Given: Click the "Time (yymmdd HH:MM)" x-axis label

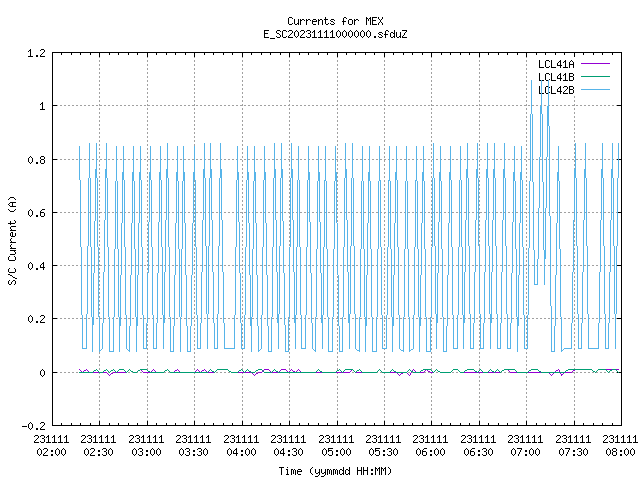Looking at the screenshot, I should 335,471.
